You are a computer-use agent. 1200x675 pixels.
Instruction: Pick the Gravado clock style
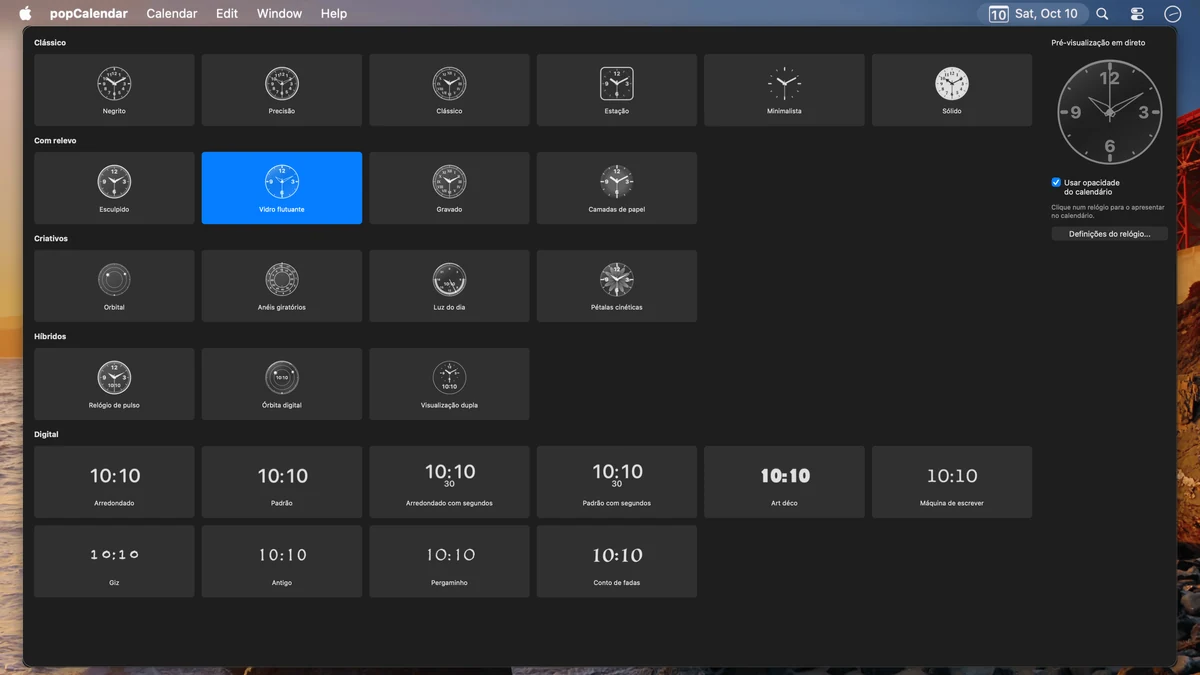(x=449, y=188)
